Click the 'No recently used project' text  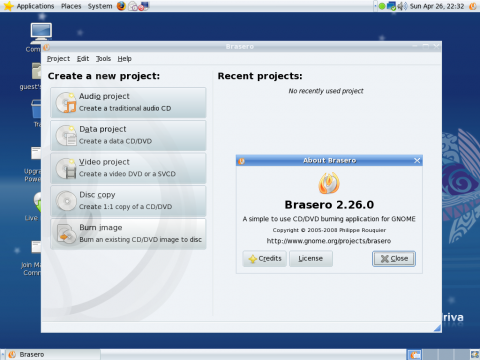(326, 91)
